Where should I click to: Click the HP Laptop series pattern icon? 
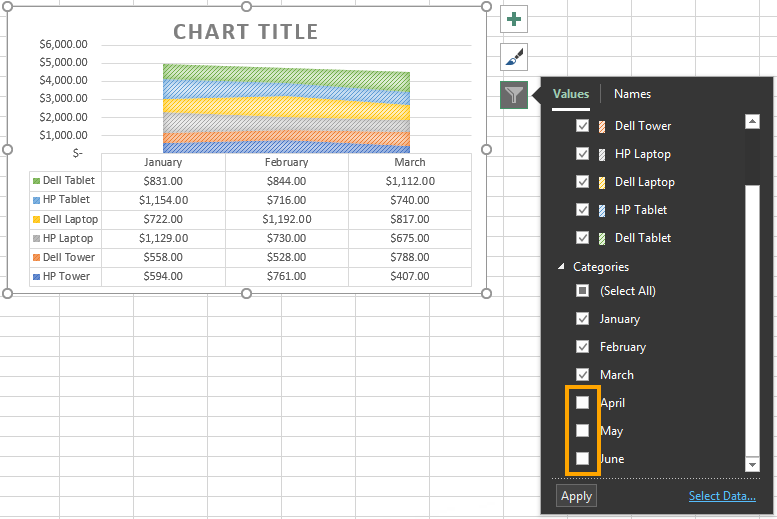click(x=602, y=155)
